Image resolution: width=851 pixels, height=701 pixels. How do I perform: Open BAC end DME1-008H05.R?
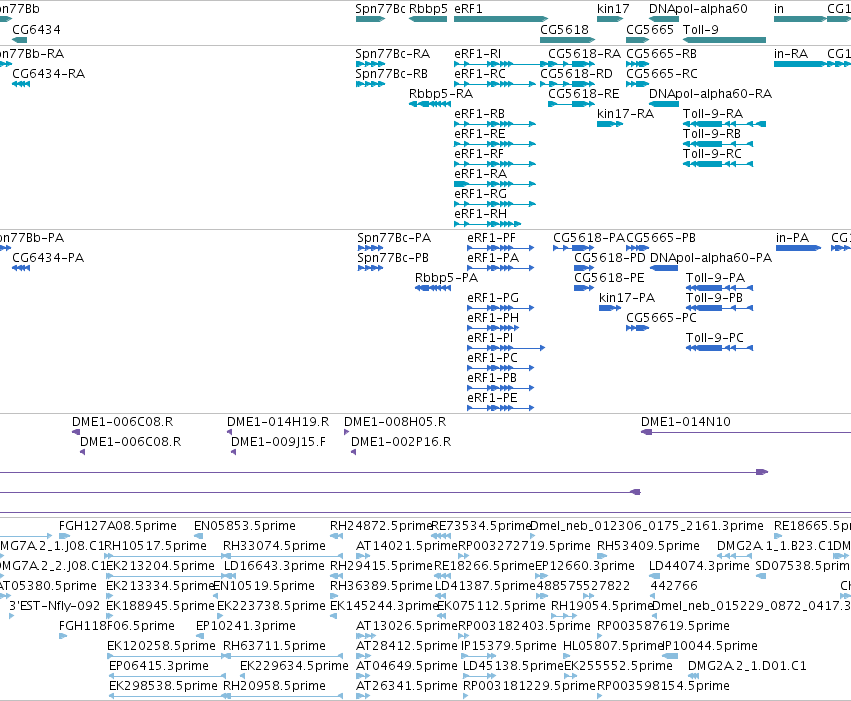tap(395, 422)
